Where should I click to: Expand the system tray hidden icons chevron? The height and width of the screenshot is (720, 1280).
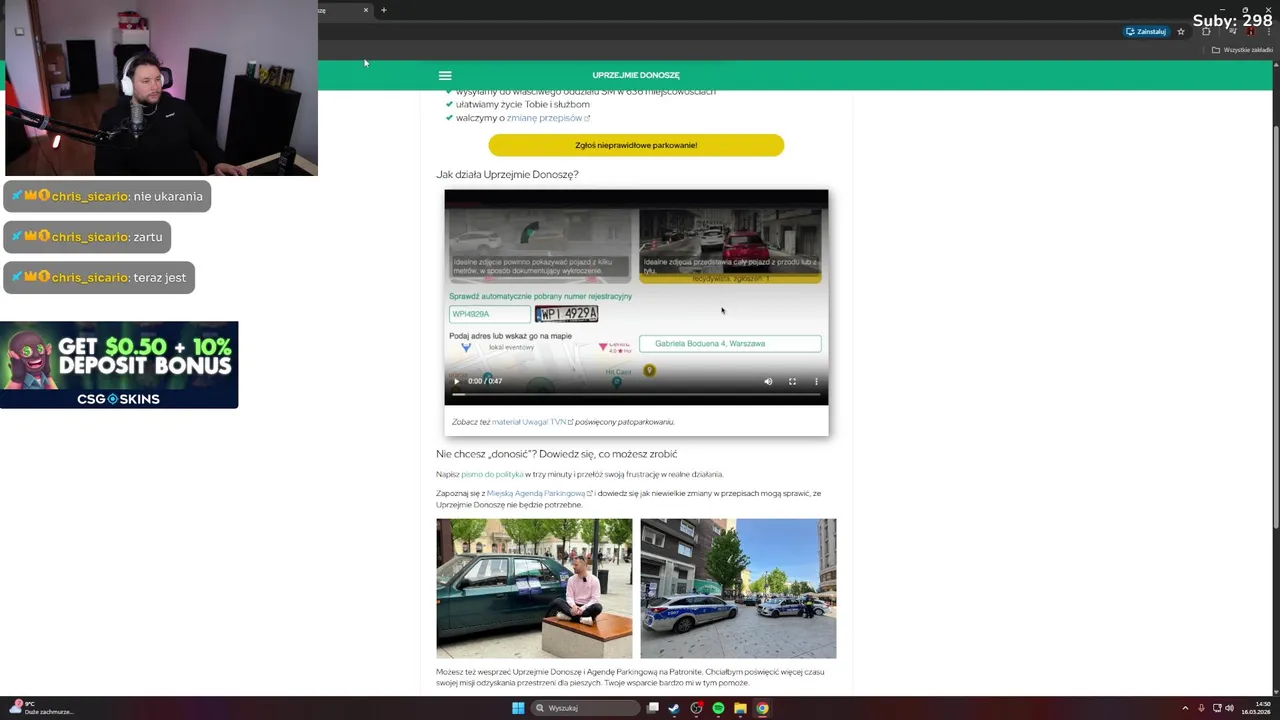point(1185,708)
